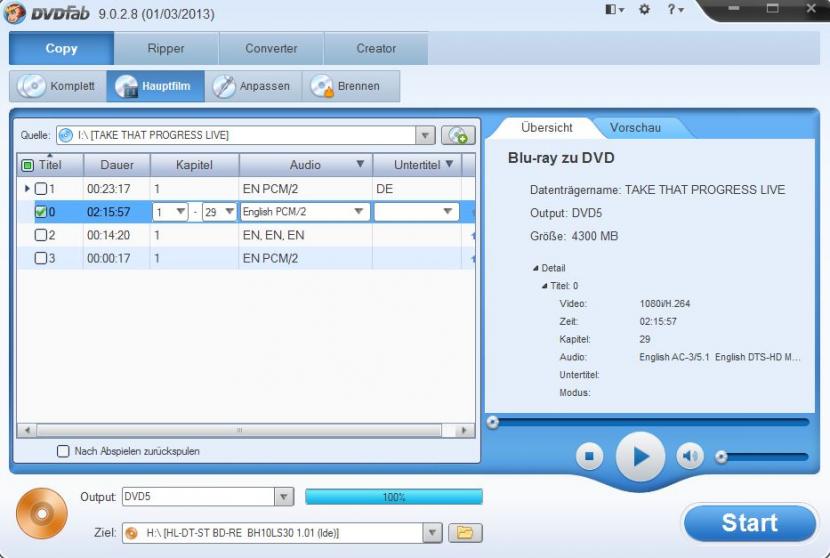Select the Hauptfilm copy mode

[155, 86]
